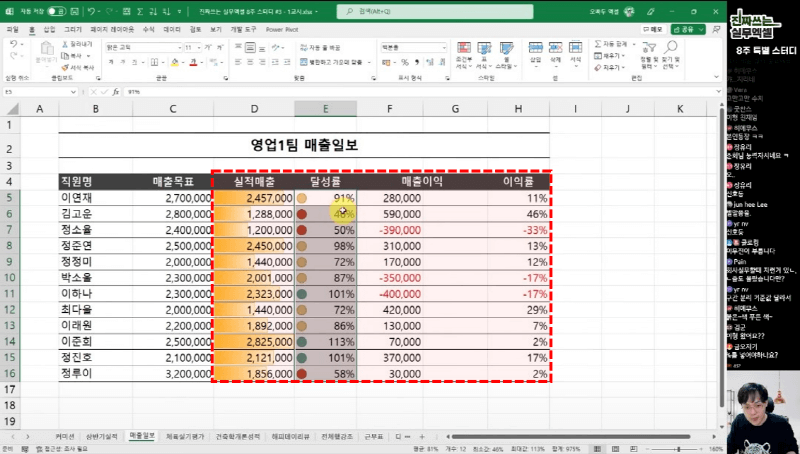Screen dimensions: 800x454
Task: Toggle the AutoSave (자동 저장) switch
Action: [56, 11]
